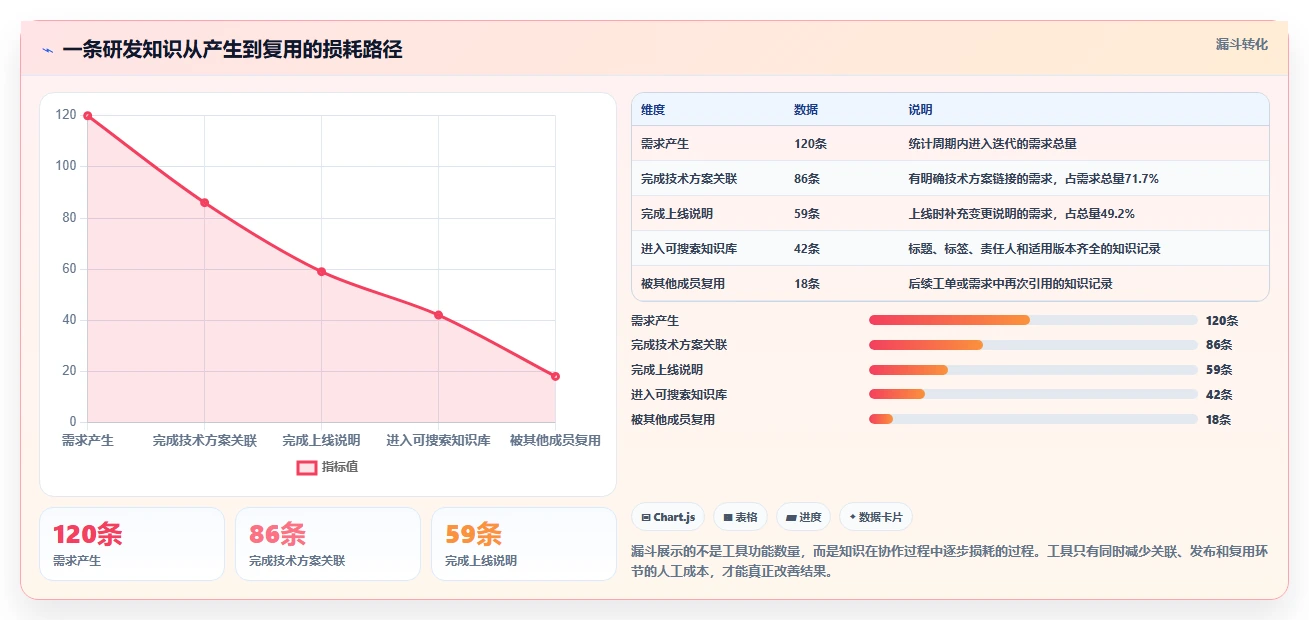Click the 数据 column header
This screenshot has height=620, width=1309.
click(806, 110)
